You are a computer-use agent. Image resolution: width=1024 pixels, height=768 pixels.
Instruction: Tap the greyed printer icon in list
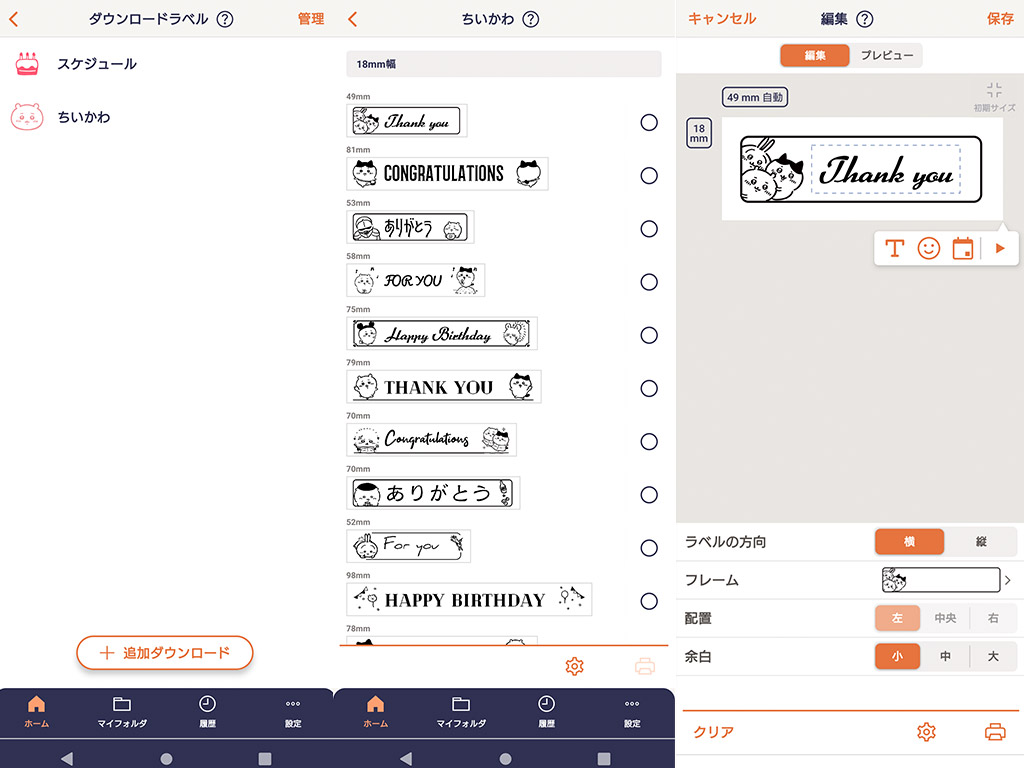tap(645, 666)
